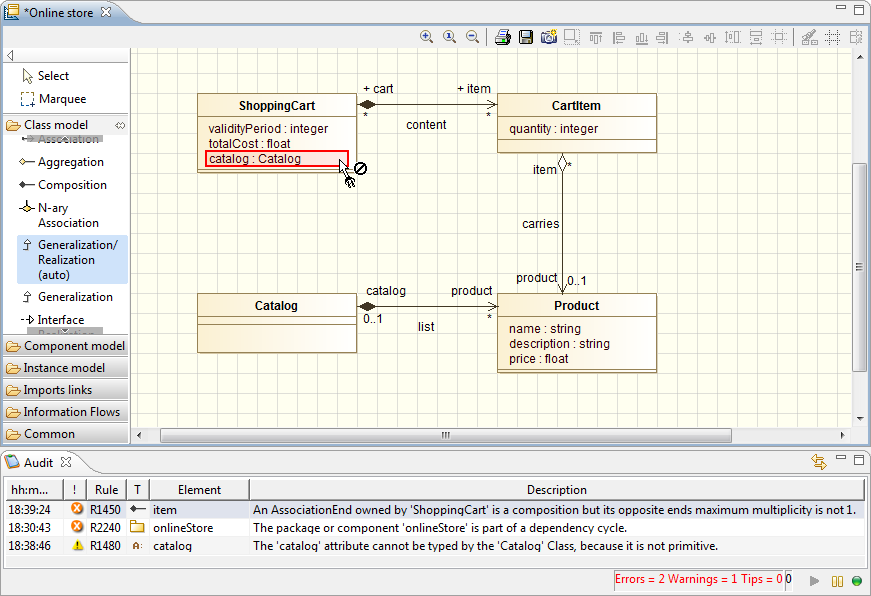
Task: Choose the Aggregation tool
Action: pos(70,162)
